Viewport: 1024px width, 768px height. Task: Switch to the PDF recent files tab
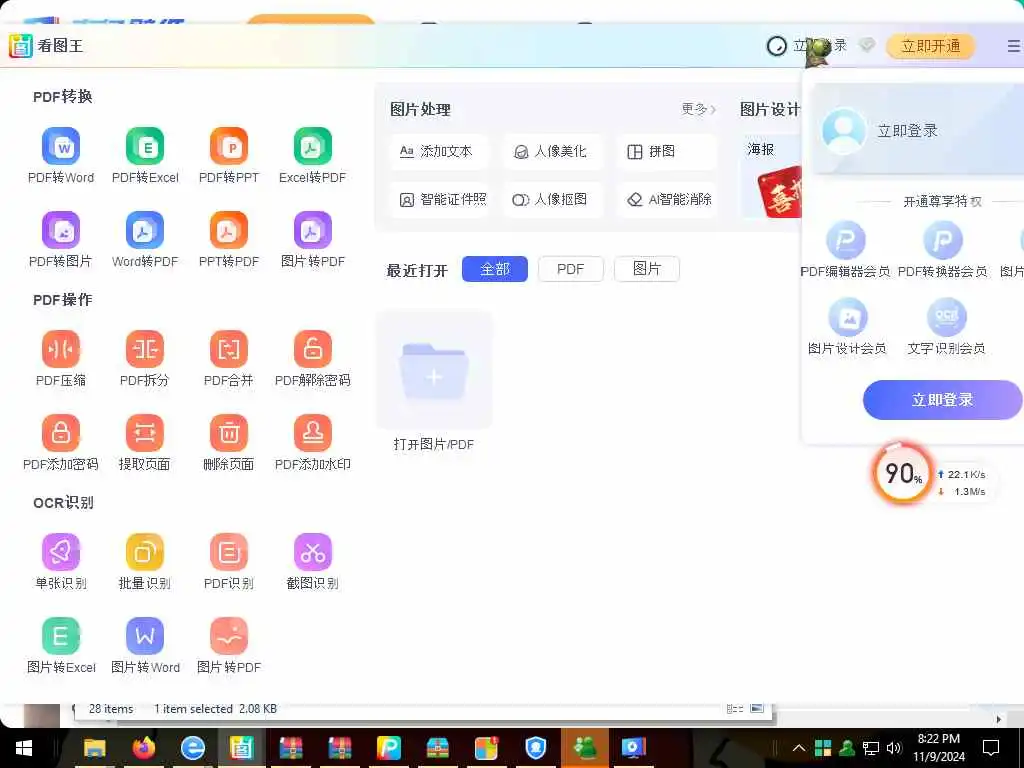coord(570,269)
